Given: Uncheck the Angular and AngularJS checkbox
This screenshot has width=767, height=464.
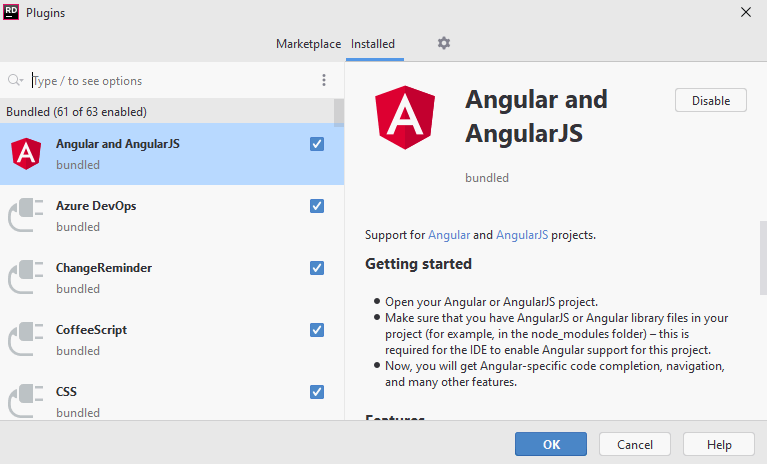Looking at the screenshot, I should click(x=317, y=144).
